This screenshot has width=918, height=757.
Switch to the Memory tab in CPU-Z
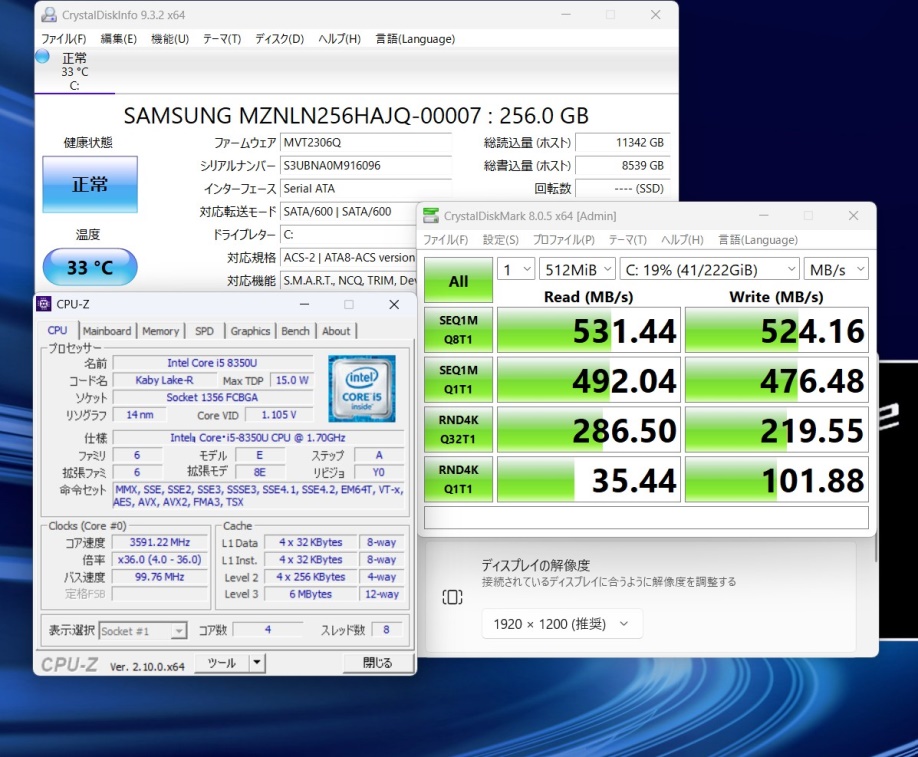(x=160, y=331)
